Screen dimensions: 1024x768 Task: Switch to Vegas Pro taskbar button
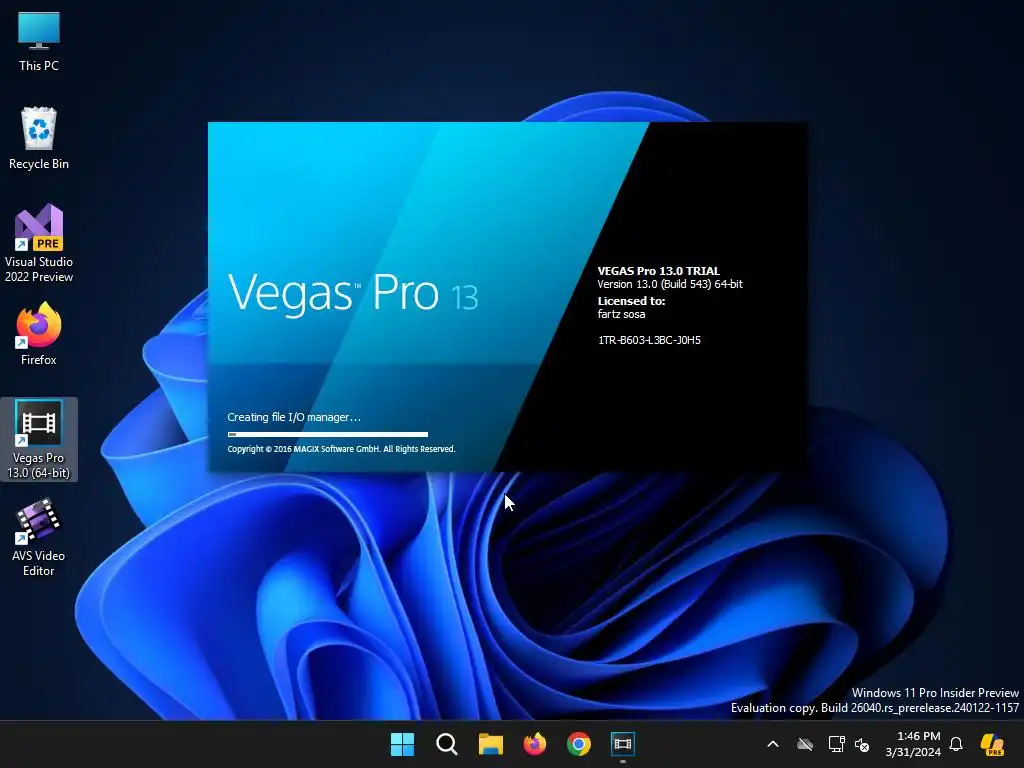tap(623, 744)
